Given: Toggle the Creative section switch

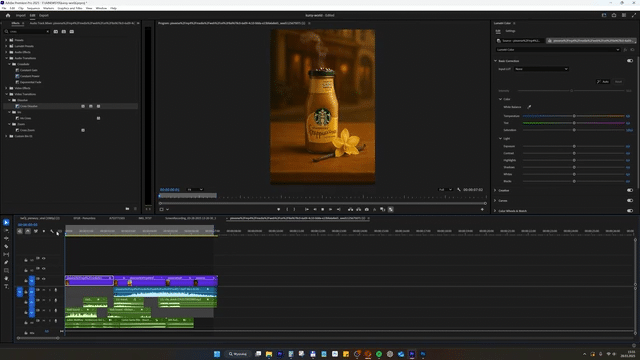Looking at the screenshot, I should point(630,190).
